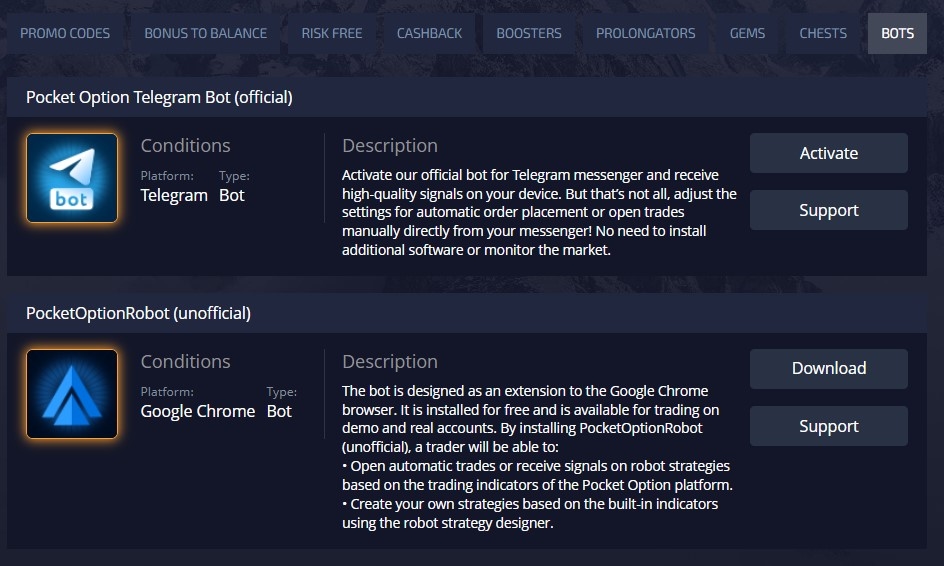Screen dimensions: 944x566
Task: Go to the Cashback tab
Action: click(429, 33)
